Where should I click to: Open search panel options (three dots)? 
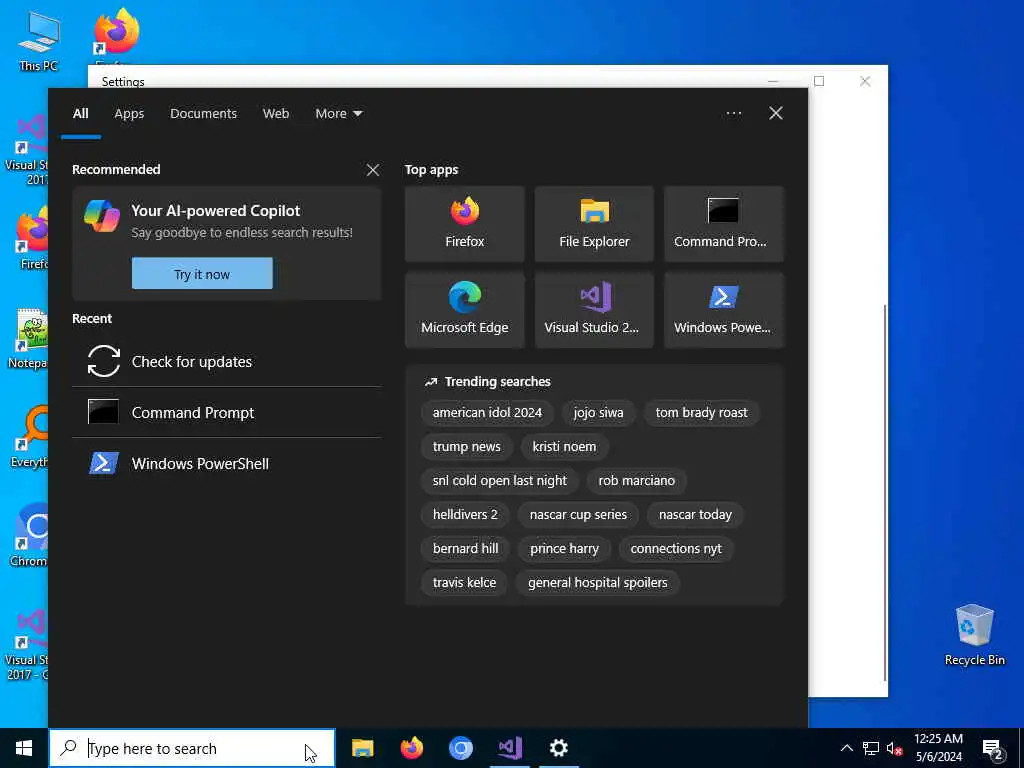(x=733, y=113)
